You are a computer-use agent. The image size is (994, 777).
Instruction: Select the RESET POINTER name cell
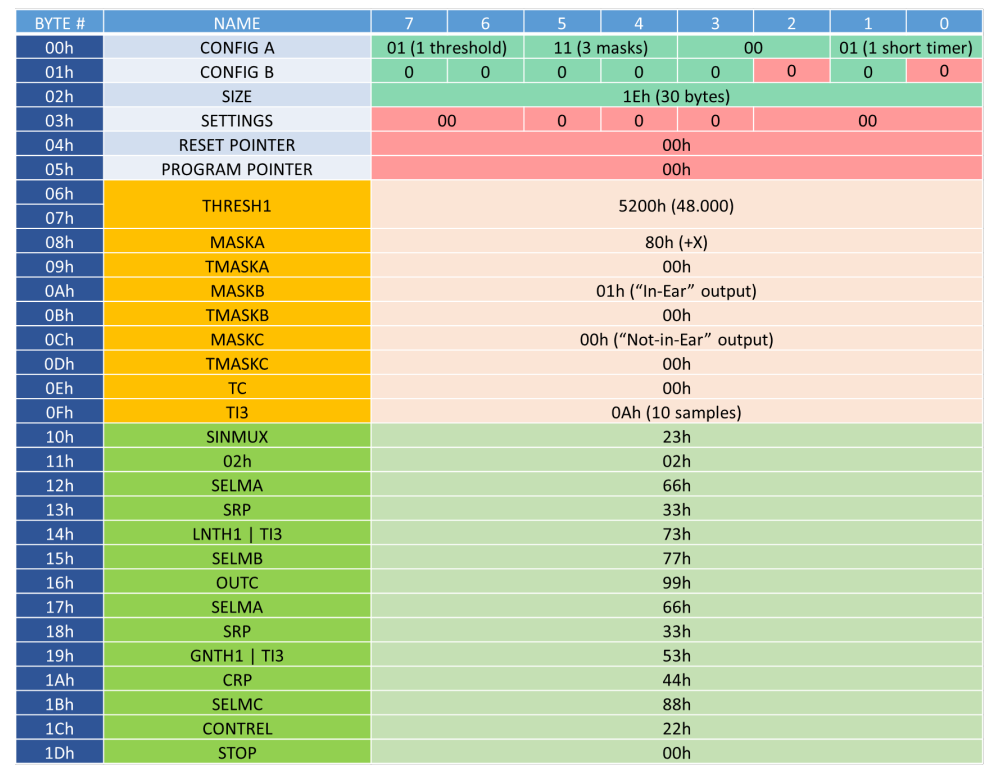coord(237,145)
